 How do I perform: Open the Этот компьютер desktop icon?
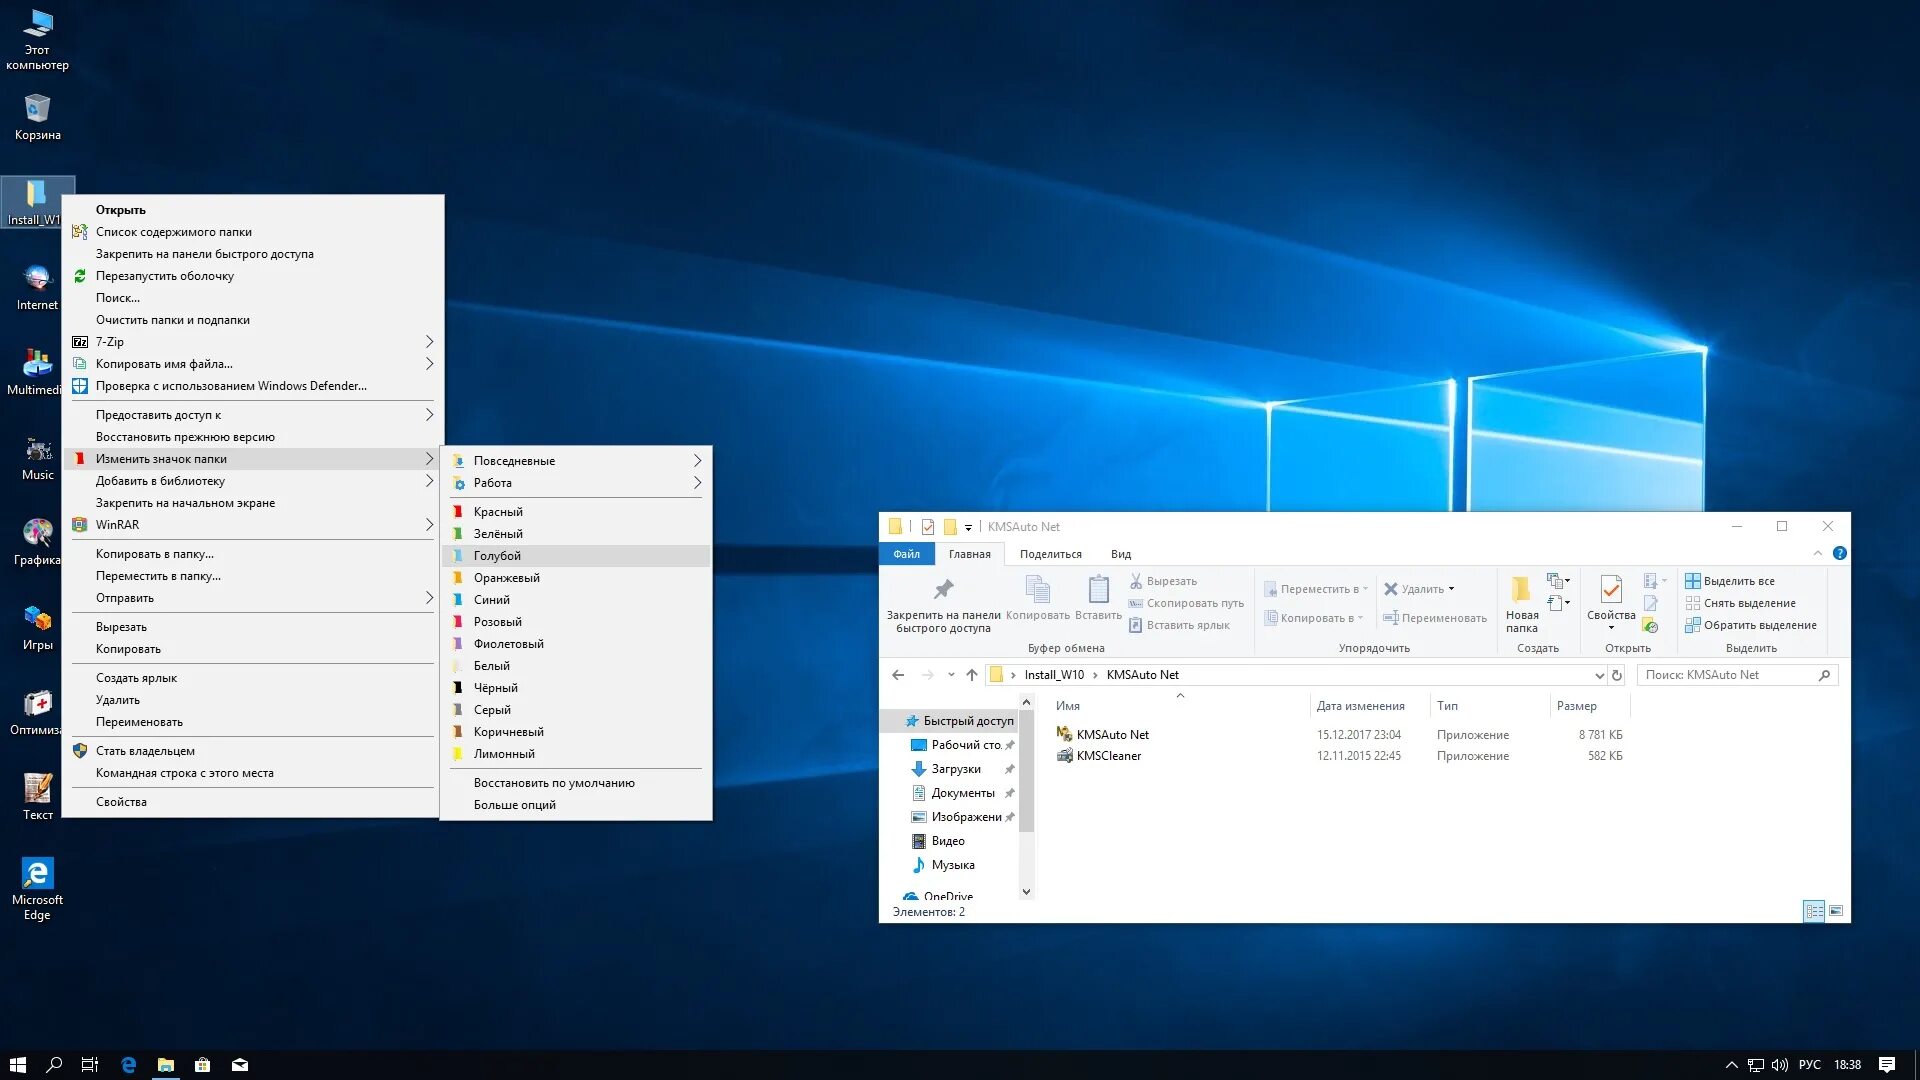(x=37, y=40)
